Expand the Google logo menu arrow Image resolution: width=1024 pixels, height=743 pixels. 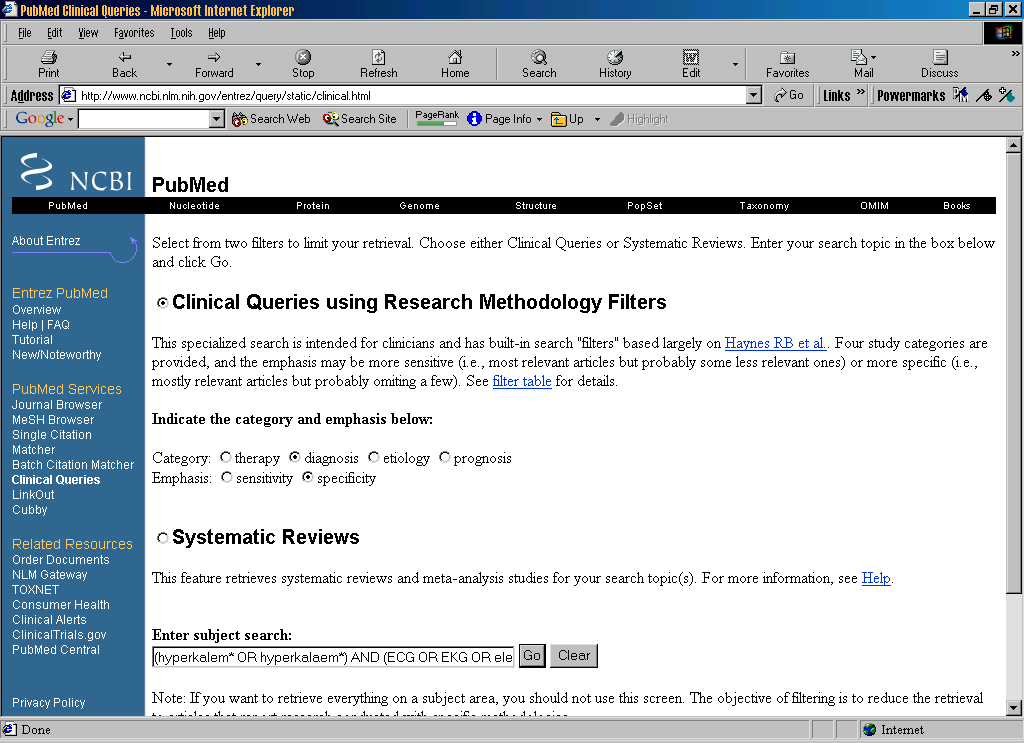(x=70, y=119)
